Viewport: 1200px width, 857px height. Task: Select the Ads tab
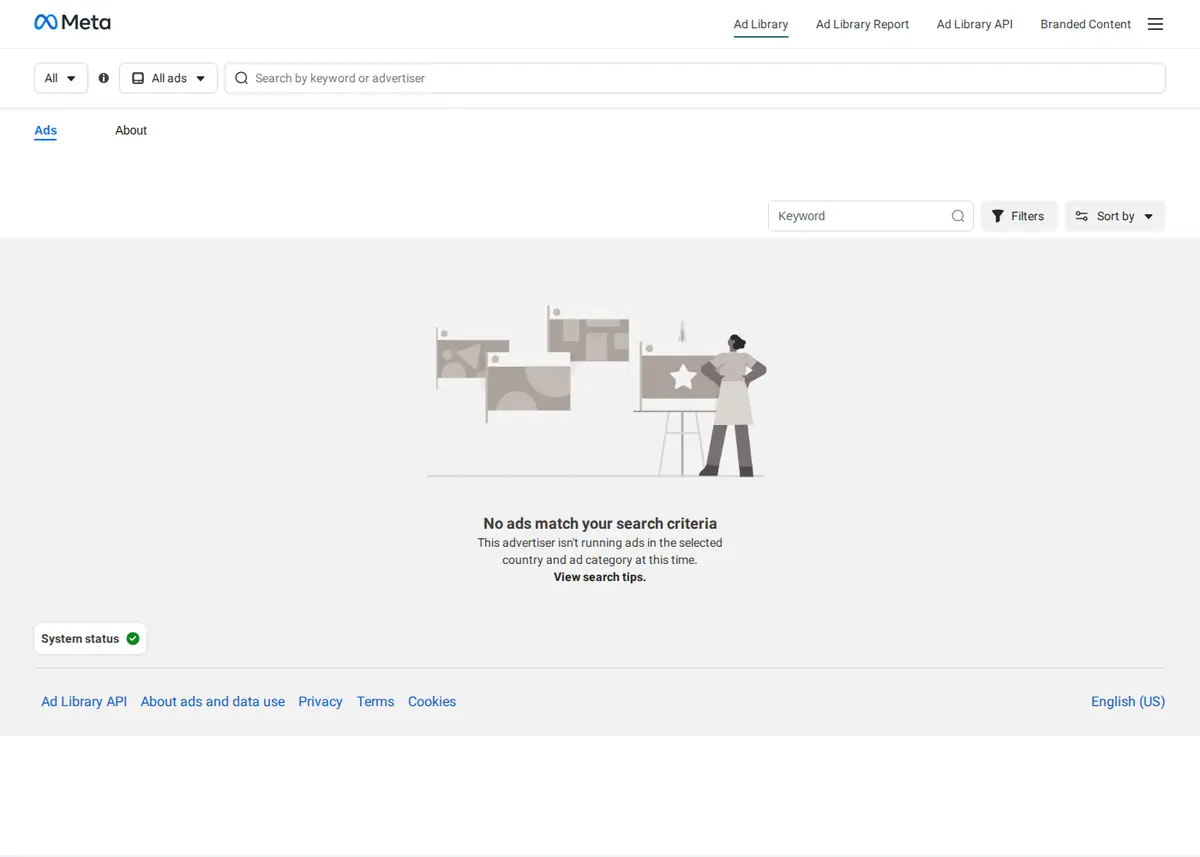coord(46,131)
